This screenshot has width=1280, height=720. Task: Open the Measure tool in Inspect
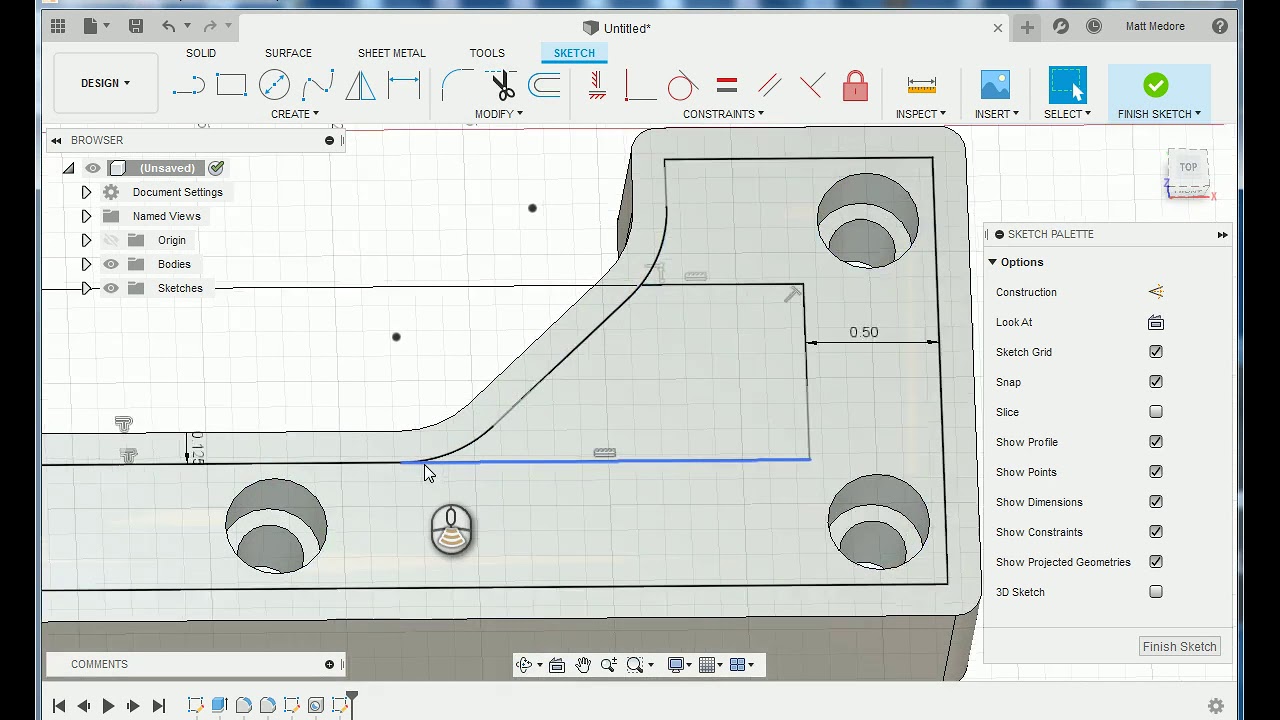[x=921, y=86]
